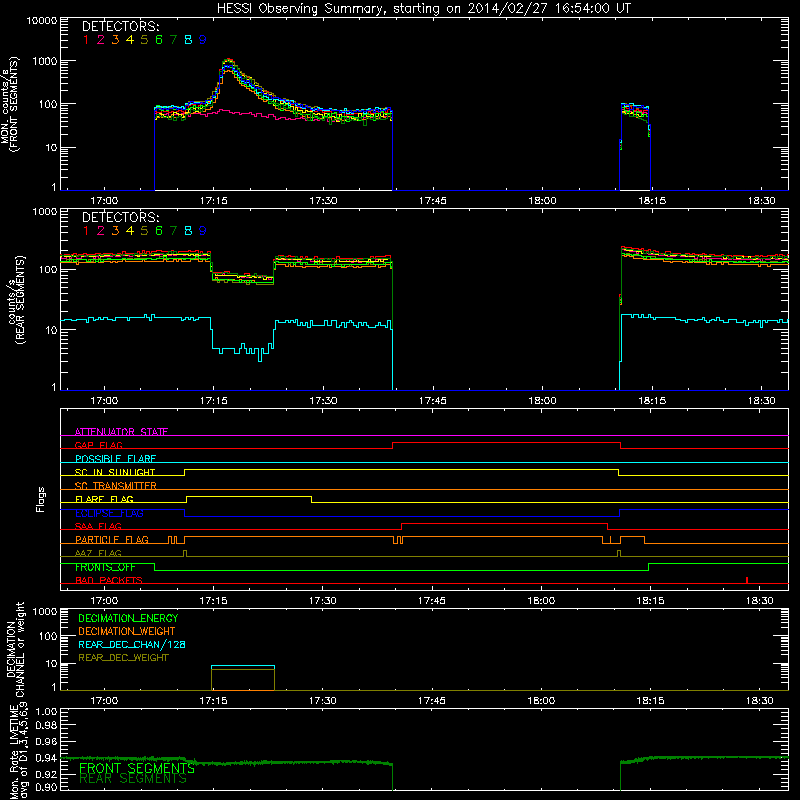800x800 pixels.
Task: Click the 18:00 tick label under the rear segments plot
Action: click(542, 401)
